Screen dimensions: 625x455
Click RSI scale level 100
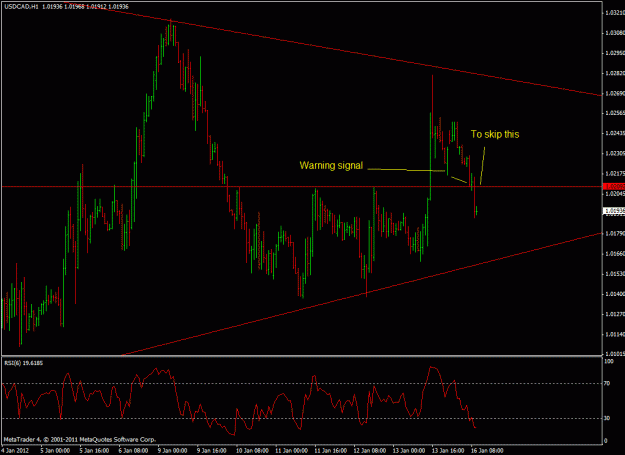609,361
